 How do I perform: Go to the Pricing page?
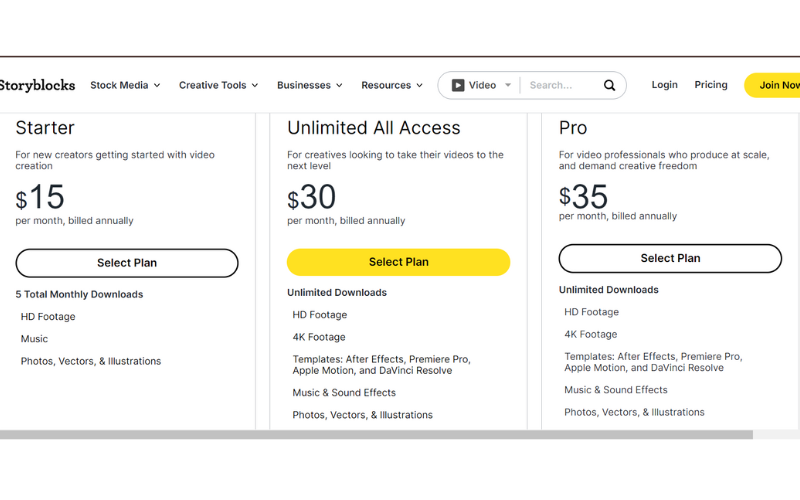coord(711,85)
